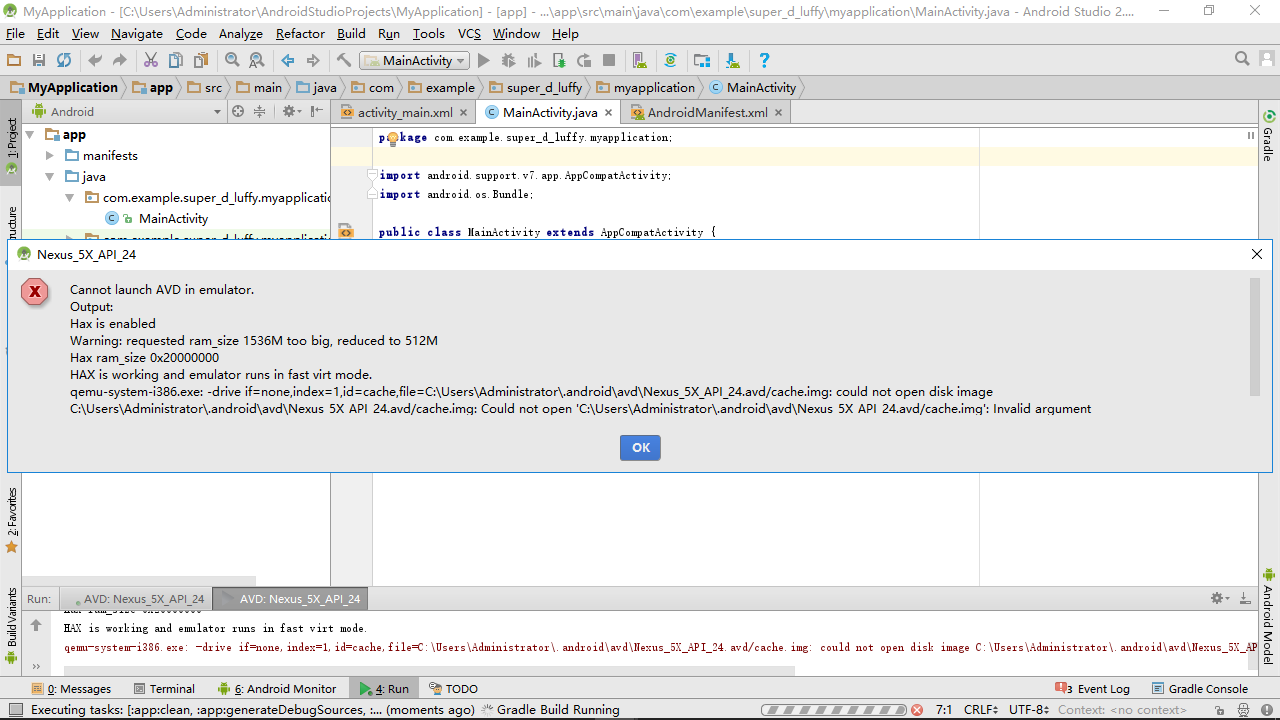The width and height of the screenshot is (1280, 720).
Task: Click the Cut scissors icon
Action: coord(151,61)
